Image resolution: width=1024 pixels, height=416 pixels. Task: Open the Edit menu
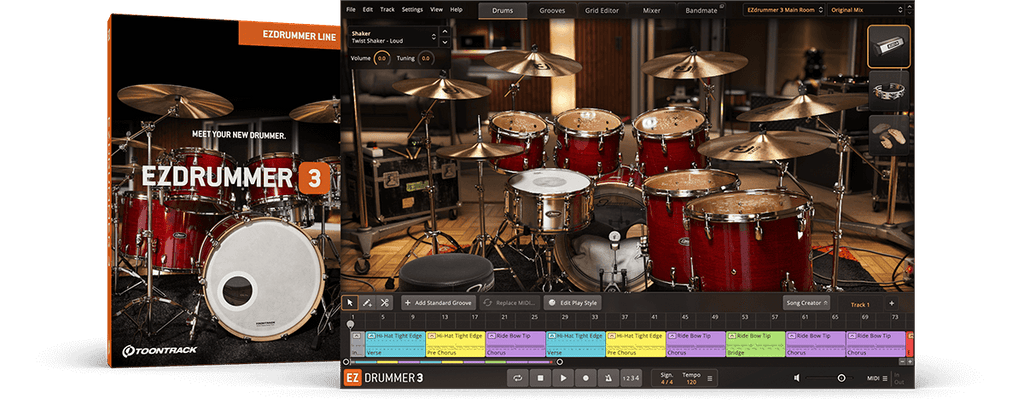pyautogui.click(x=368, y=10)
